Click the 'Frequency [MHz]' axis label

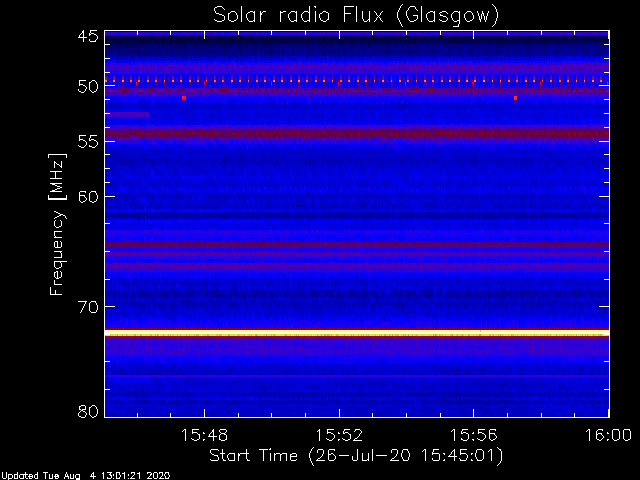coord(57,224)
